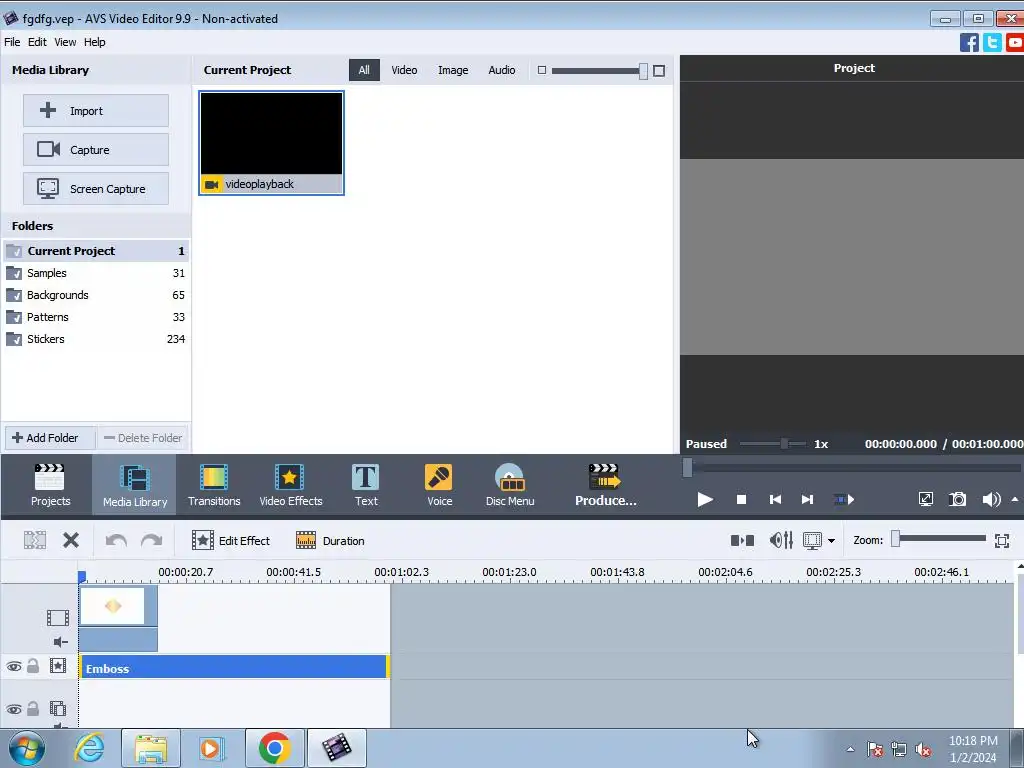The image size is (1024, 768).
Task: Open the Edit menu
Action: click(37, 42)
